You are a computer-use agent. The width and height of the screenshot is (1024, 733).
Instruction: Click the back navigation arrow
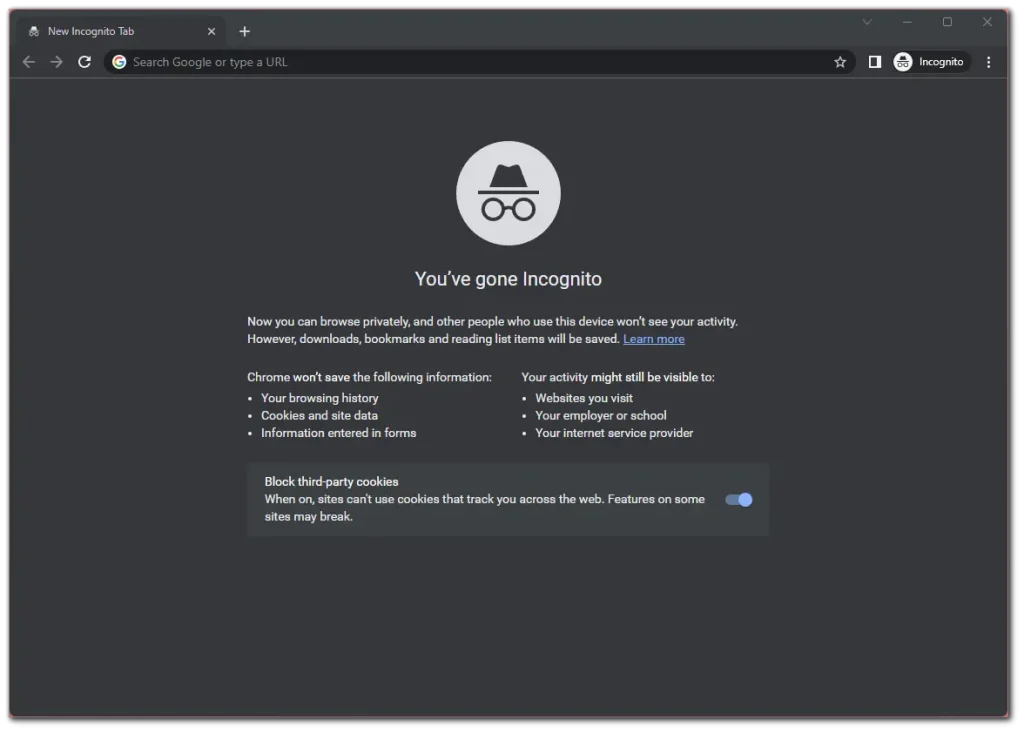point(29,62)
